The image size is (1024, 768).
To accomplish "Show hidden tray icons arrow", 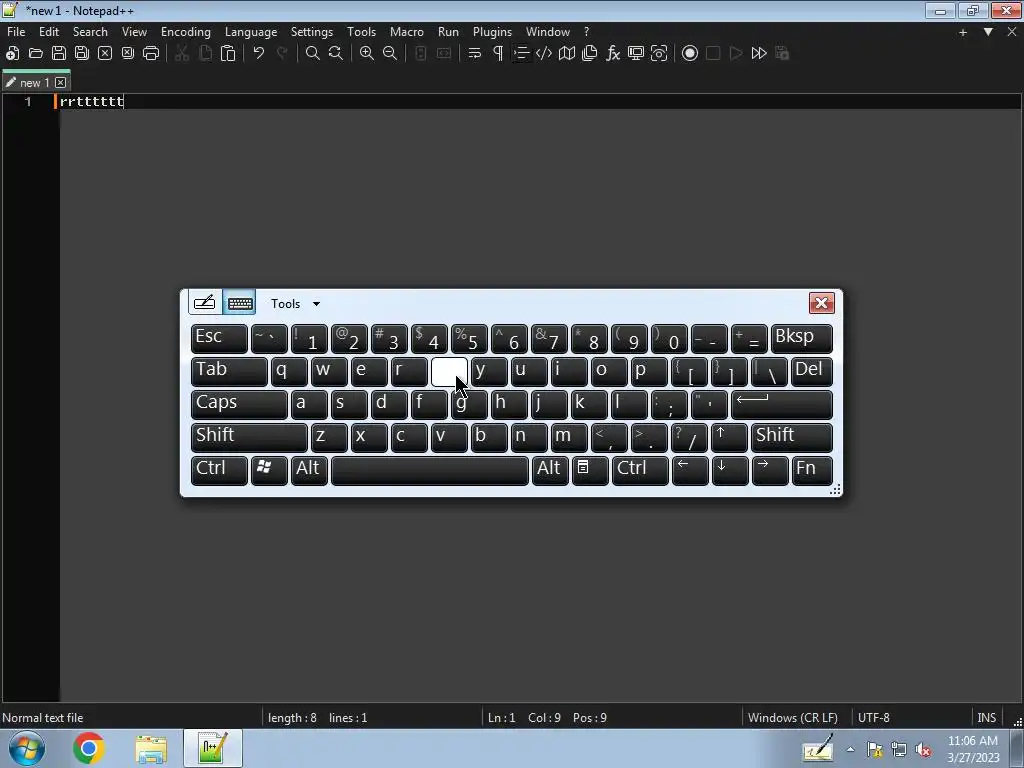I will (850, 749).
